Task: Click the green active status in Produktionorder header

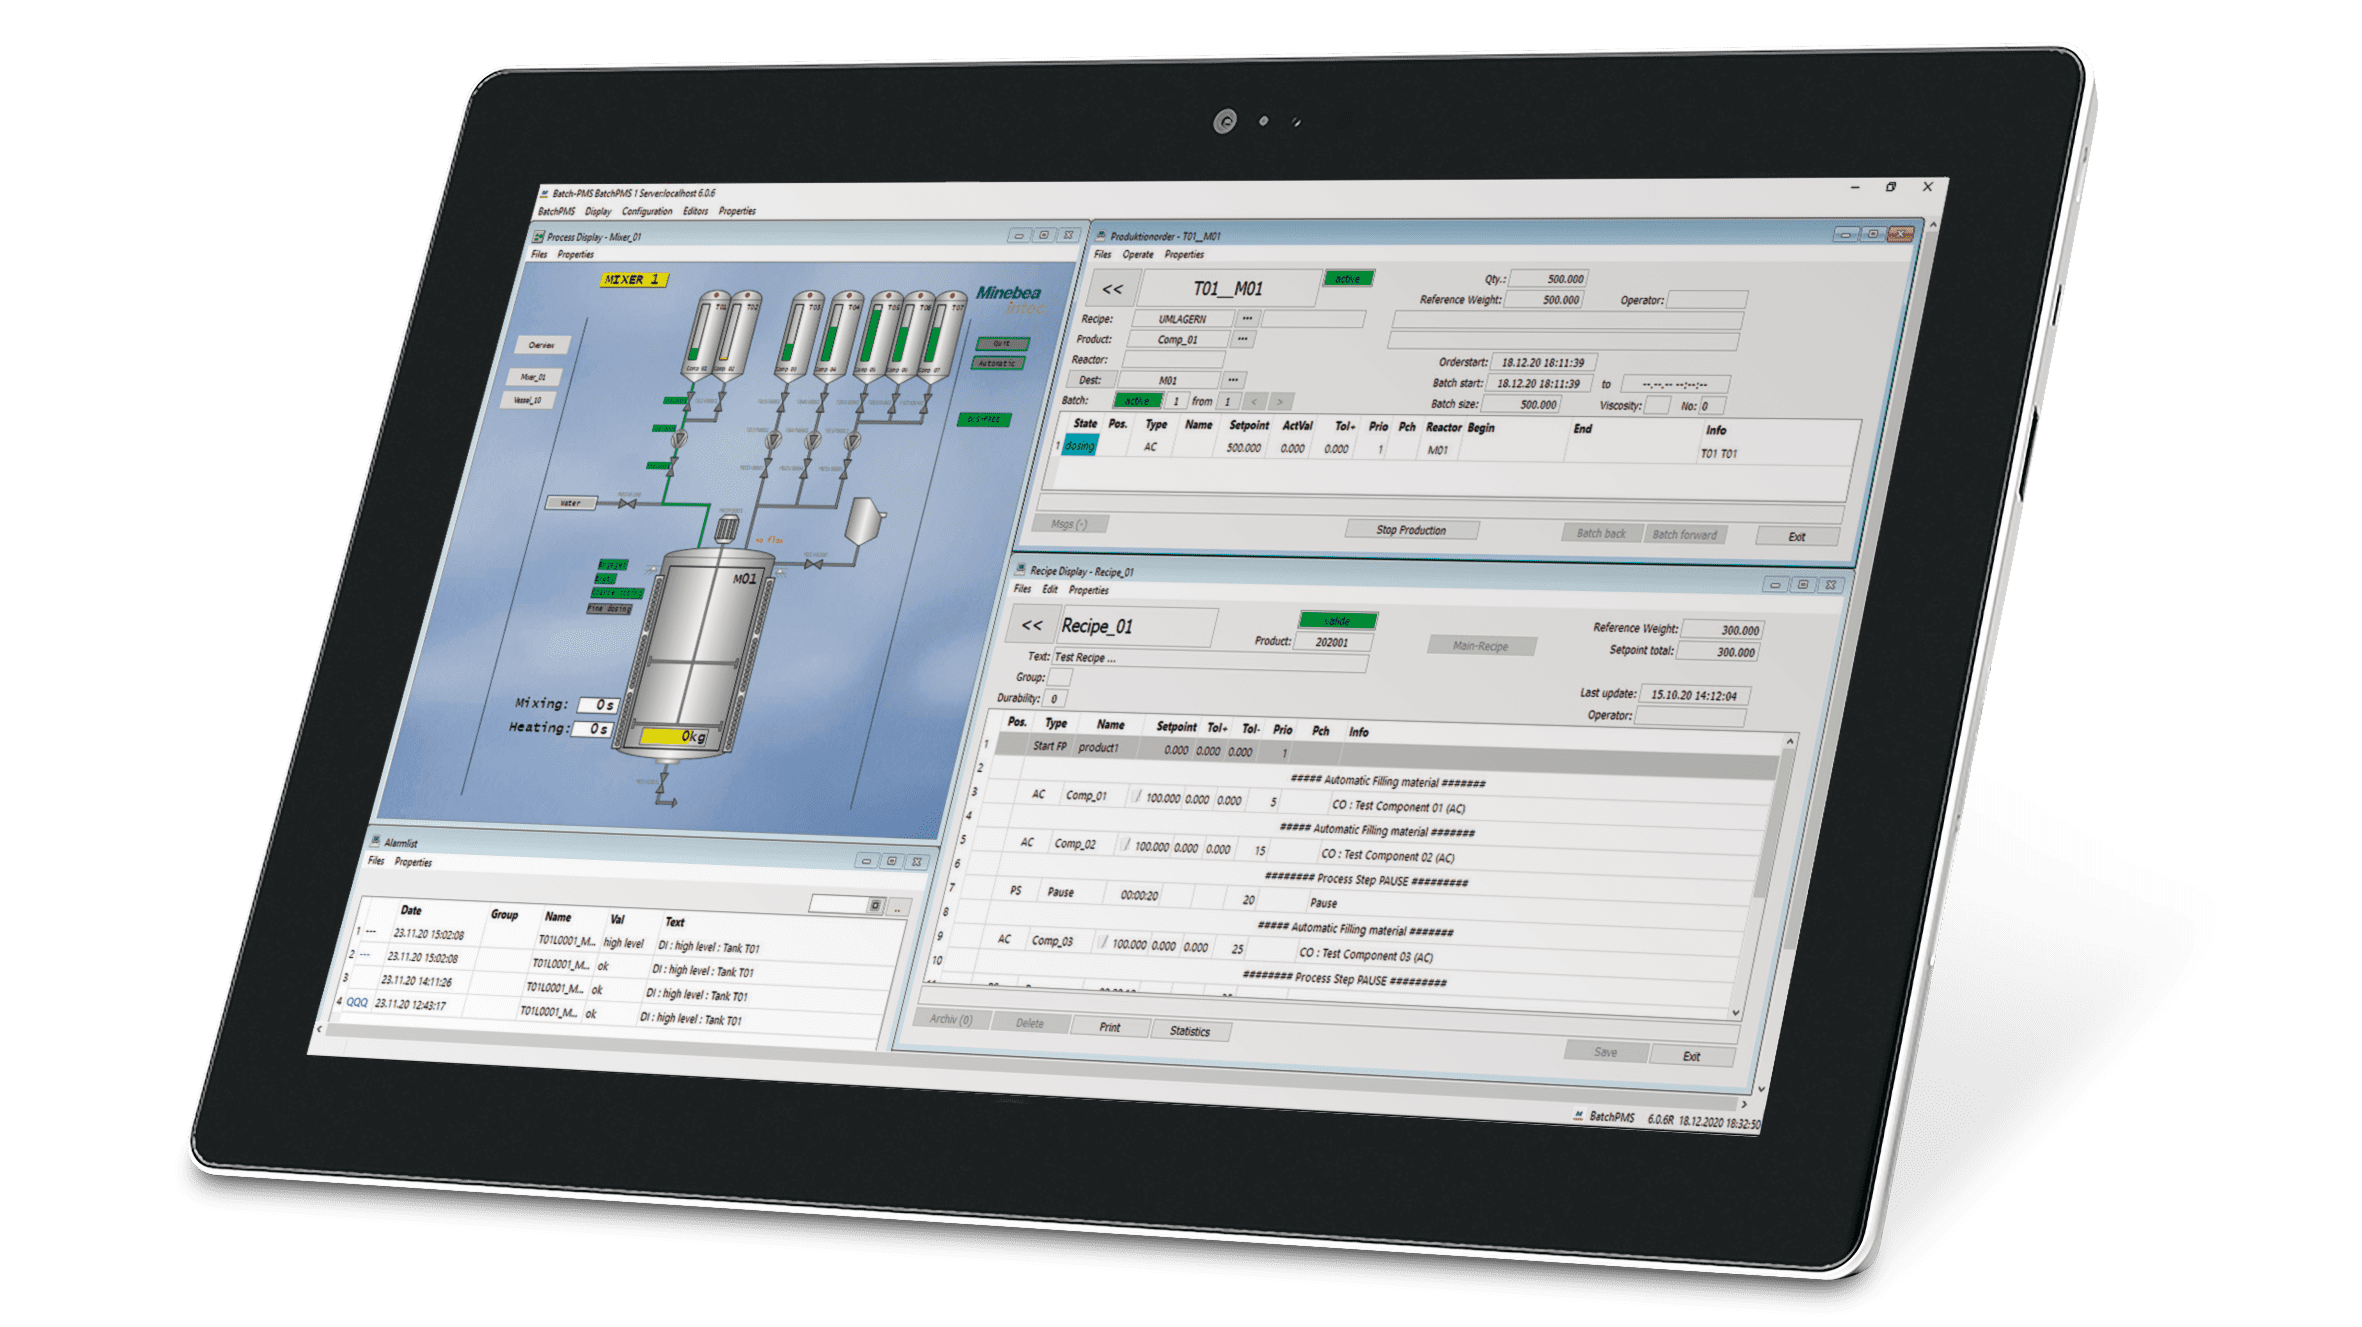Action: click(1348, 279)
